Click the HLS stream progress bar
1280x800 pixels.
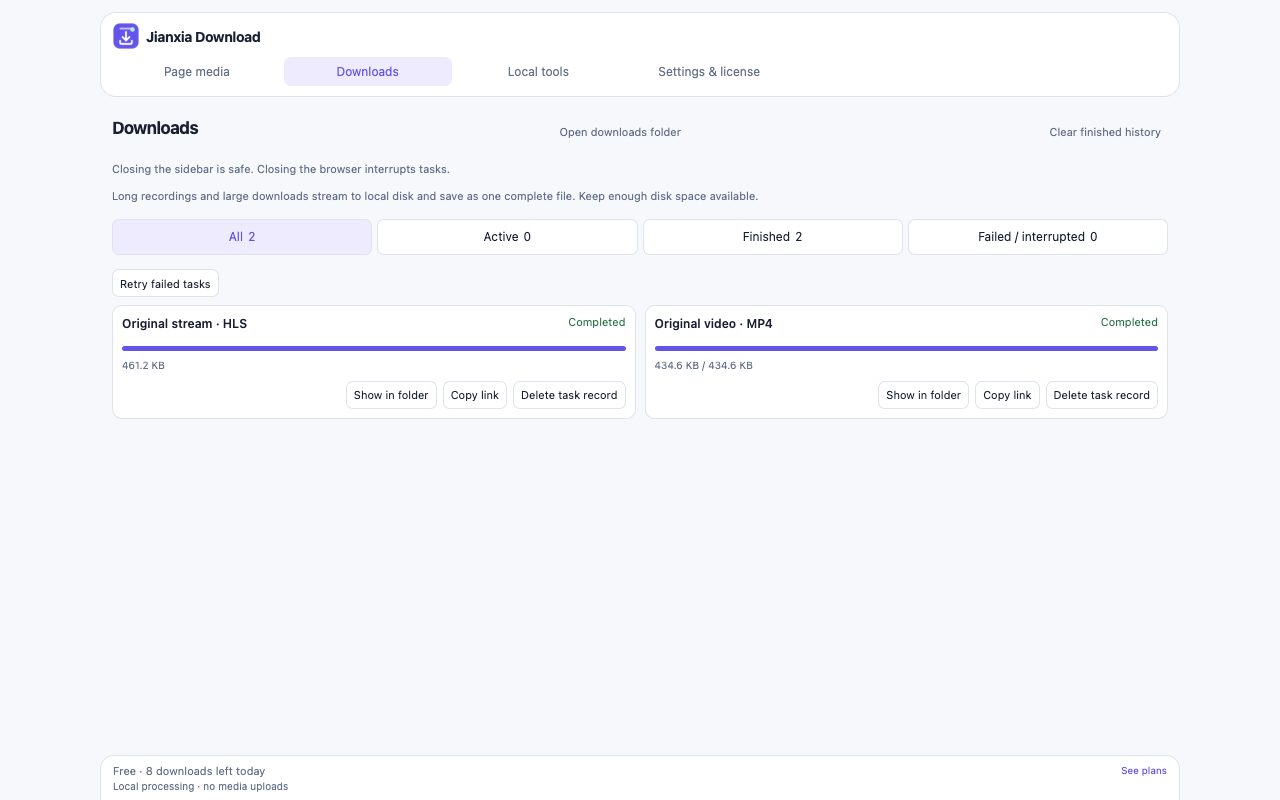374,348
